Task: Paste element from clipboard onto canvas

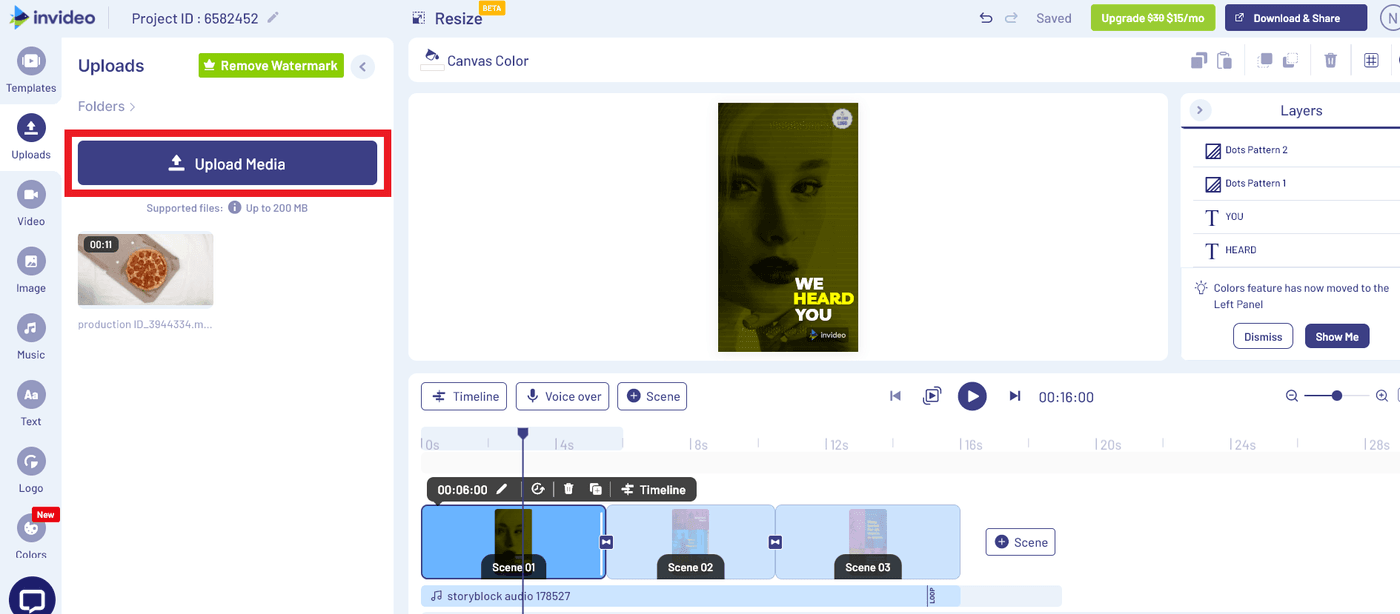Action: 1224,60
